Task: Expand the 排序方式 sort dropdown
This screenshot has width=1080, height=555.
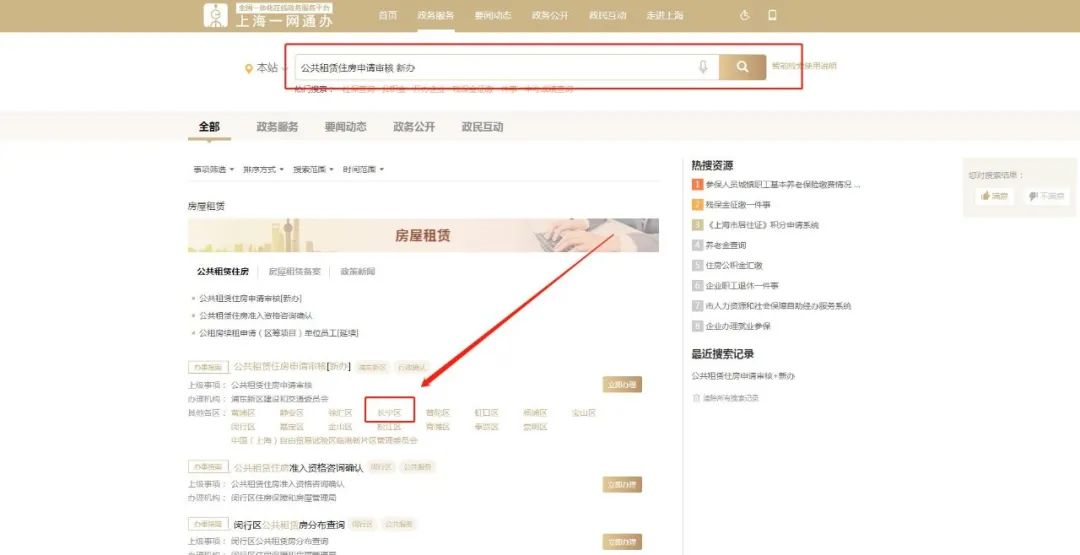Action: [x=262, y=170]
